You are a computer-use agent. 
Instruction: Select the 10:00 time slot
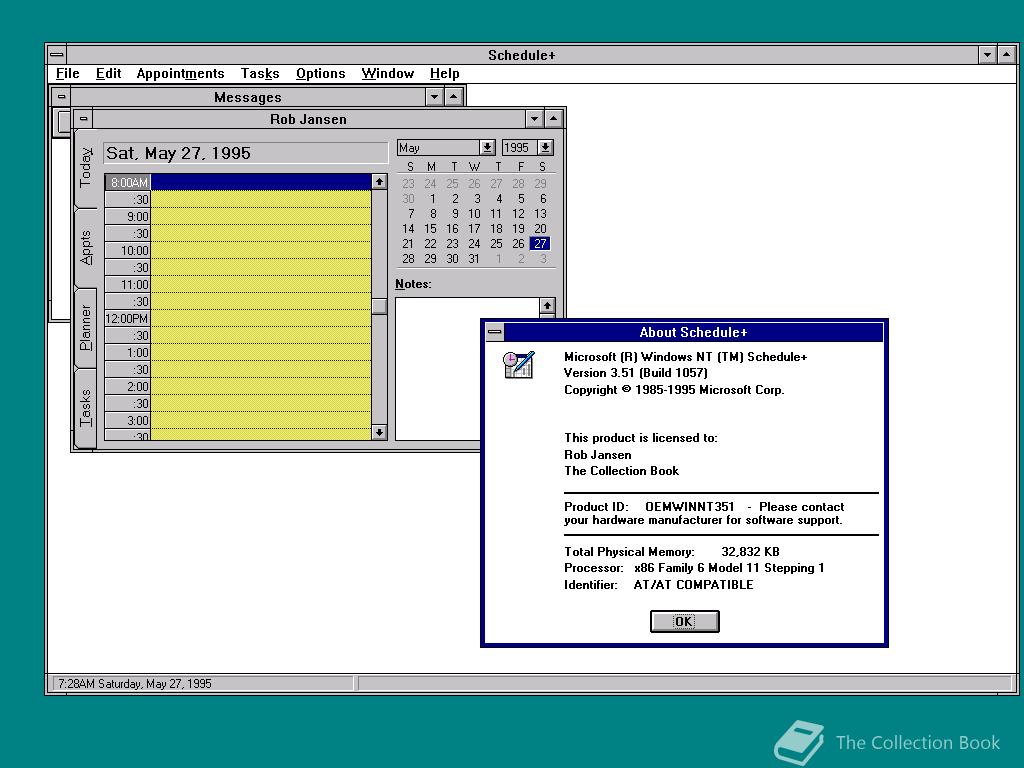238,250
